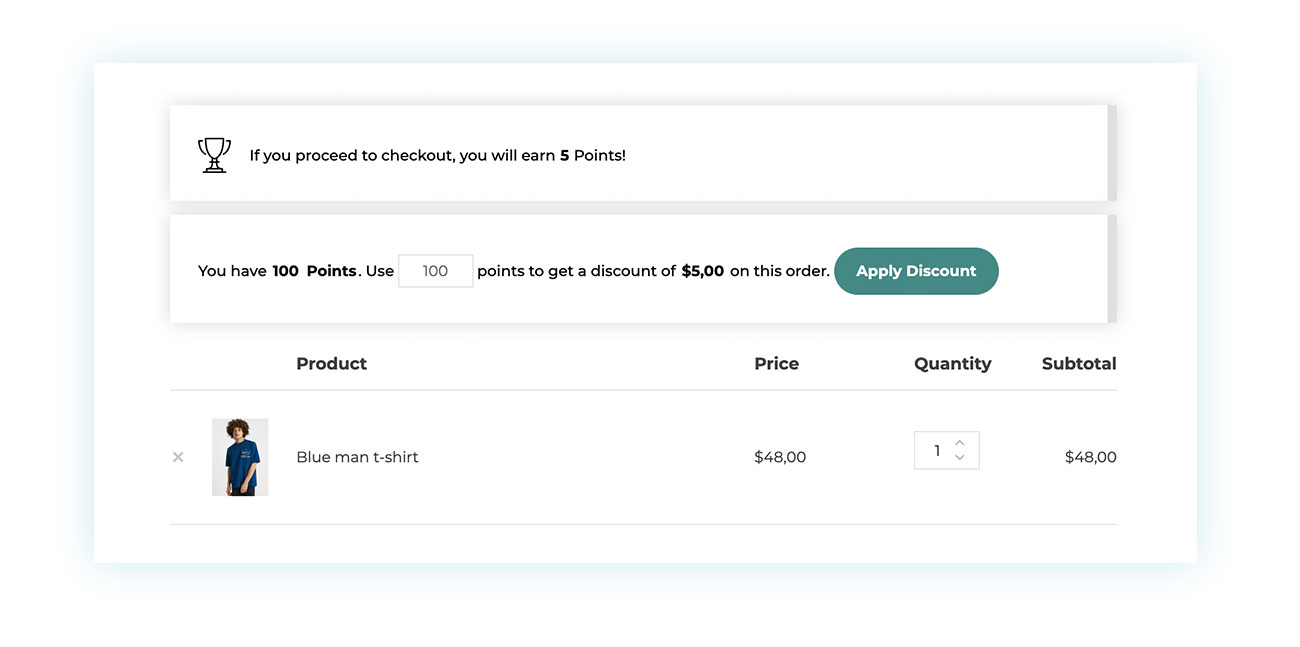
Task: Click the Price column header
Action: tap(776, 364)
